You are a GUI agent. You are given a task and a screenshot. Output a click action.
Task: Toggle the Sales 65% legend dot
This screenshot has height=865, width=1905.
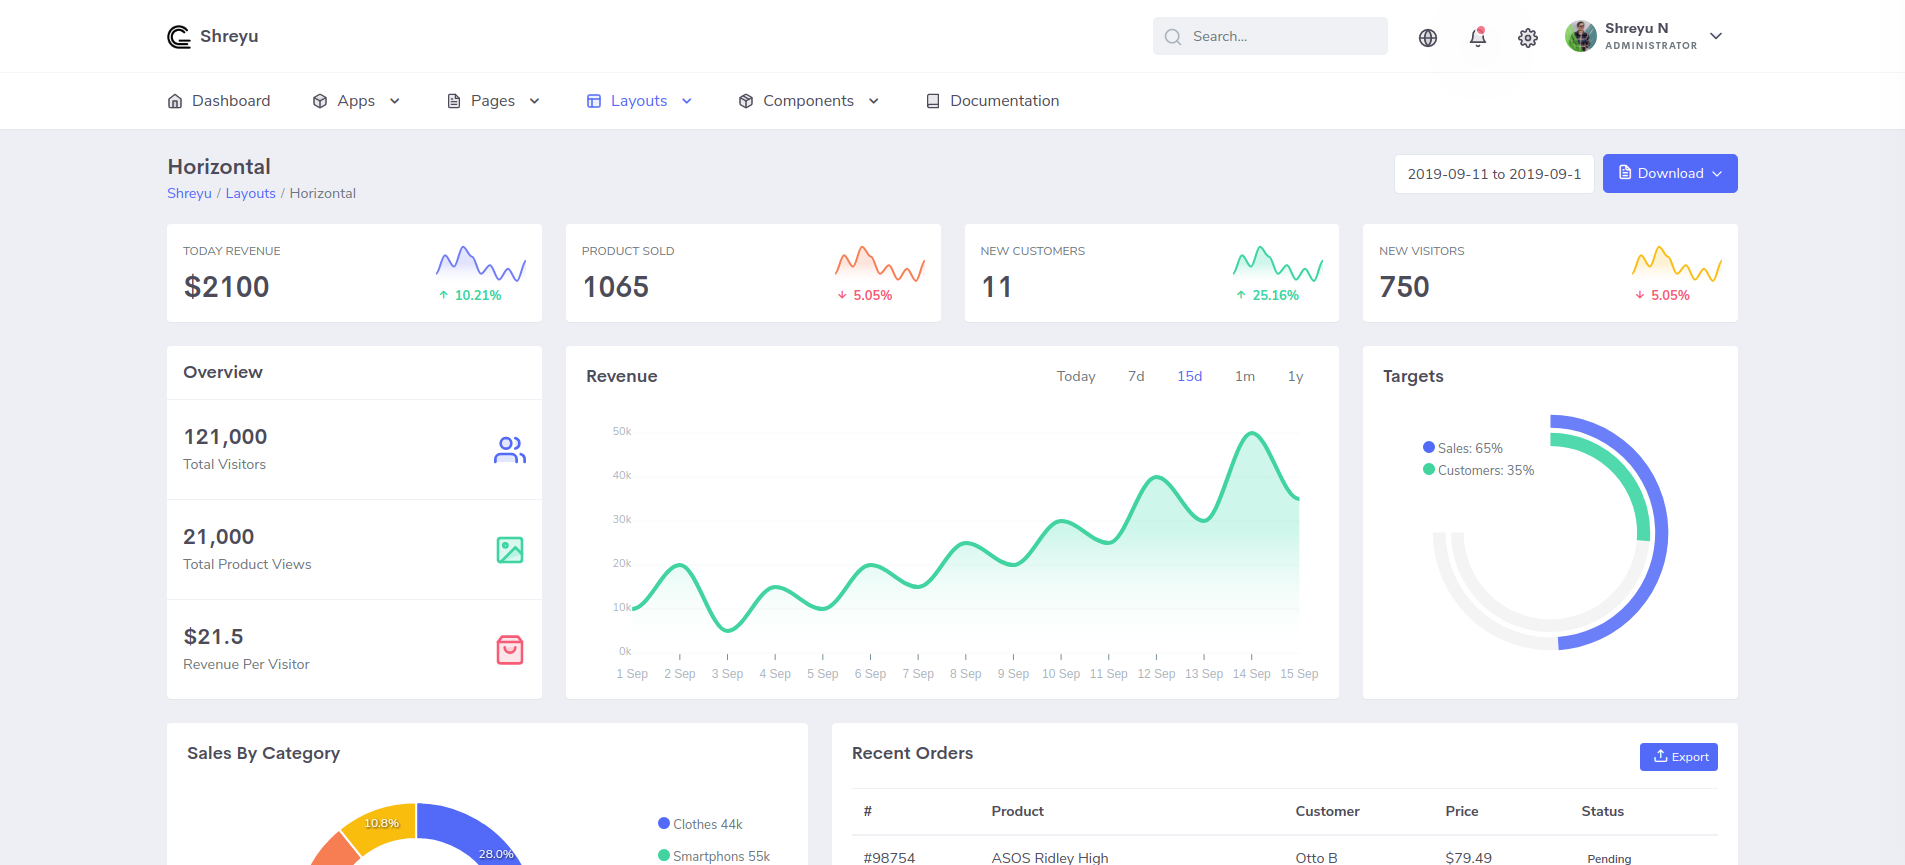(1429, 447)
